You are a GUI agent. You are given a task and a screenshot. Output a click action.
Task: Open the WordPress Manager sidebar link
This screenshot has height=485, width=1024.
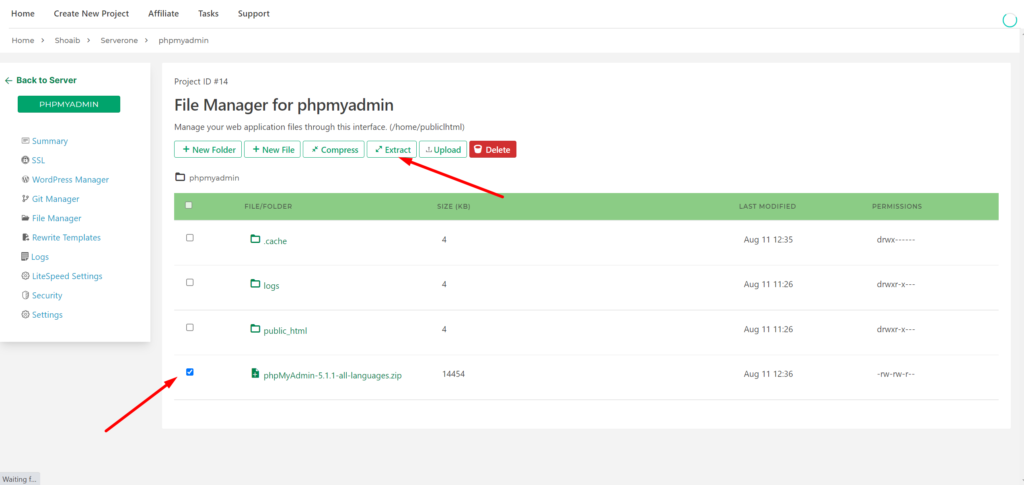71,180
